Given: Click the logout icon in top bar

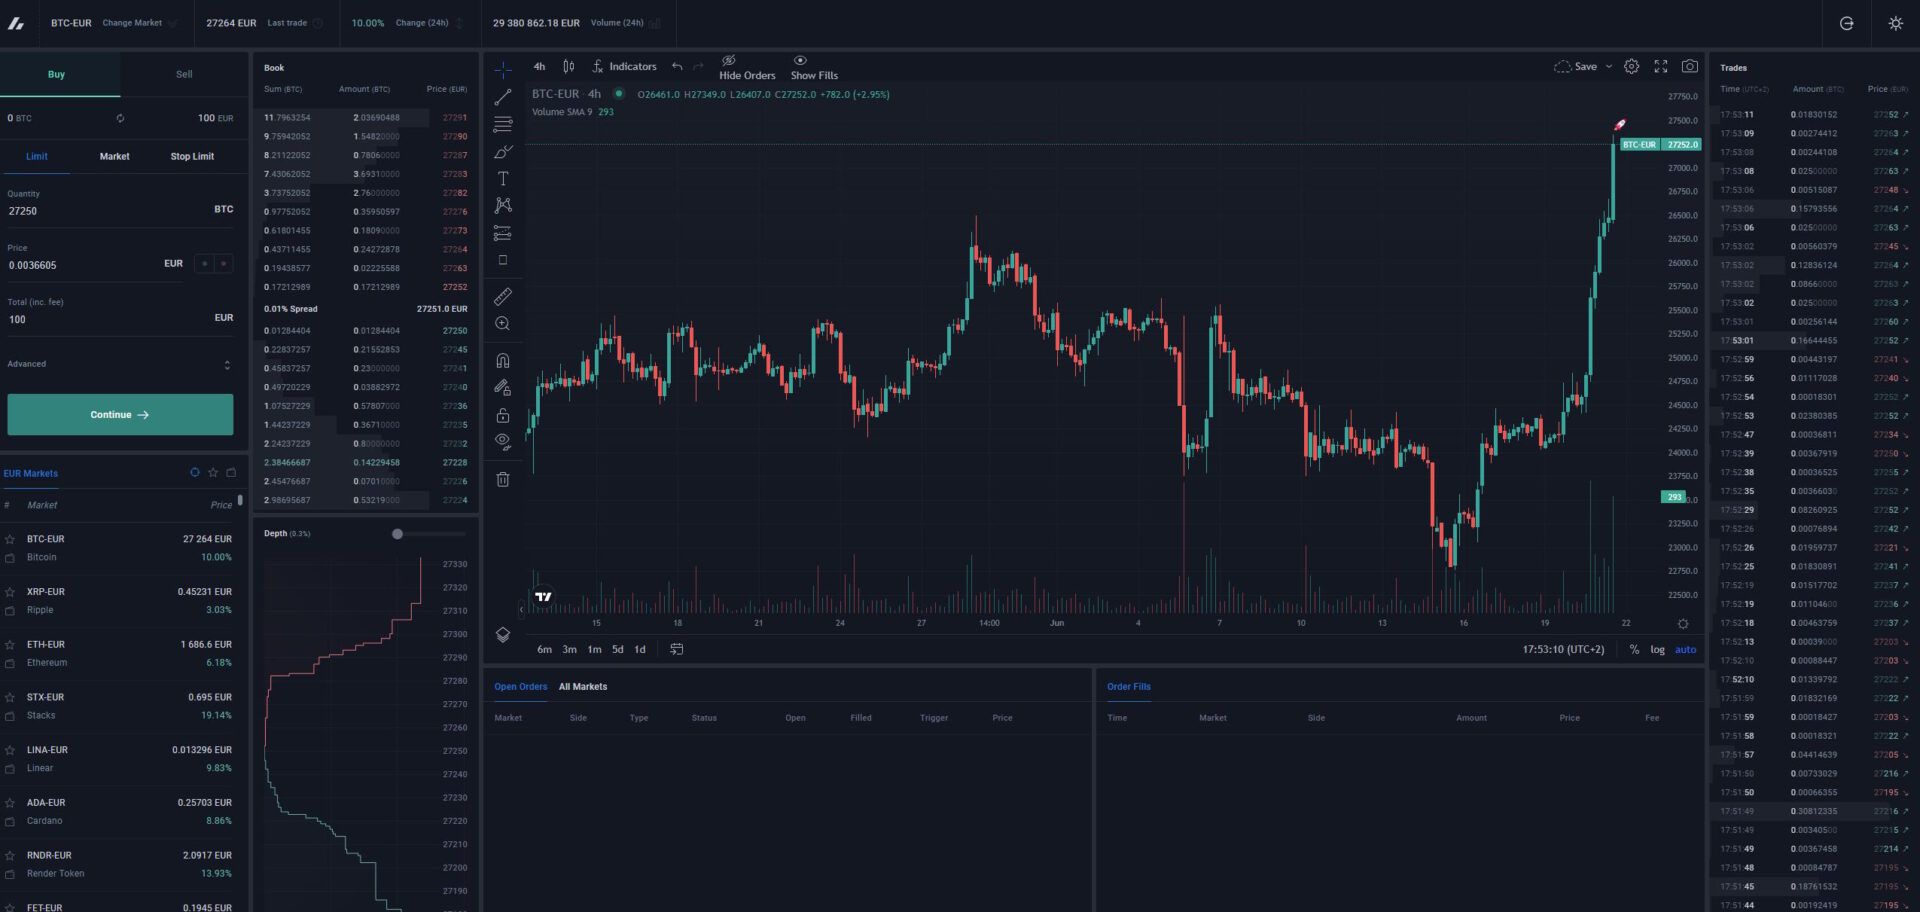Looking at the screenshot, I should click(x=1847, y=23).
